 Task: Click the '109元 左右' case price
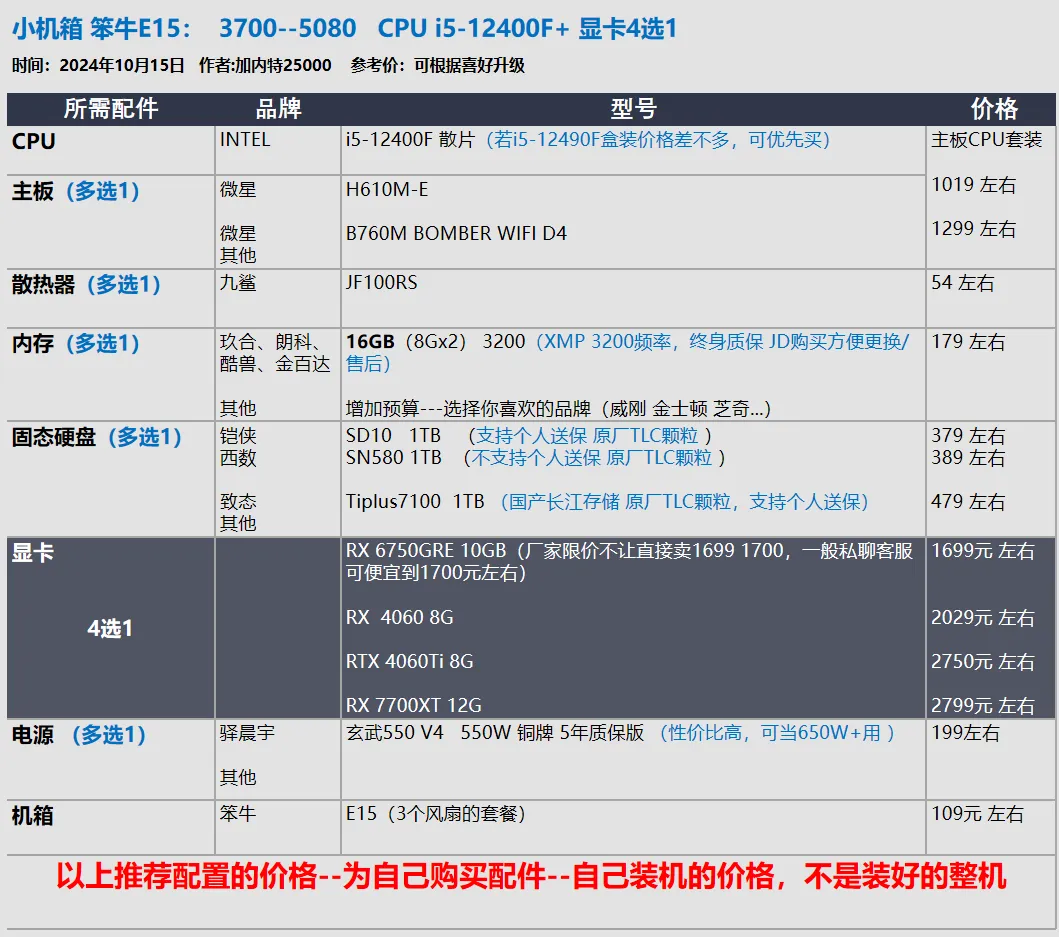click(977, 813)
